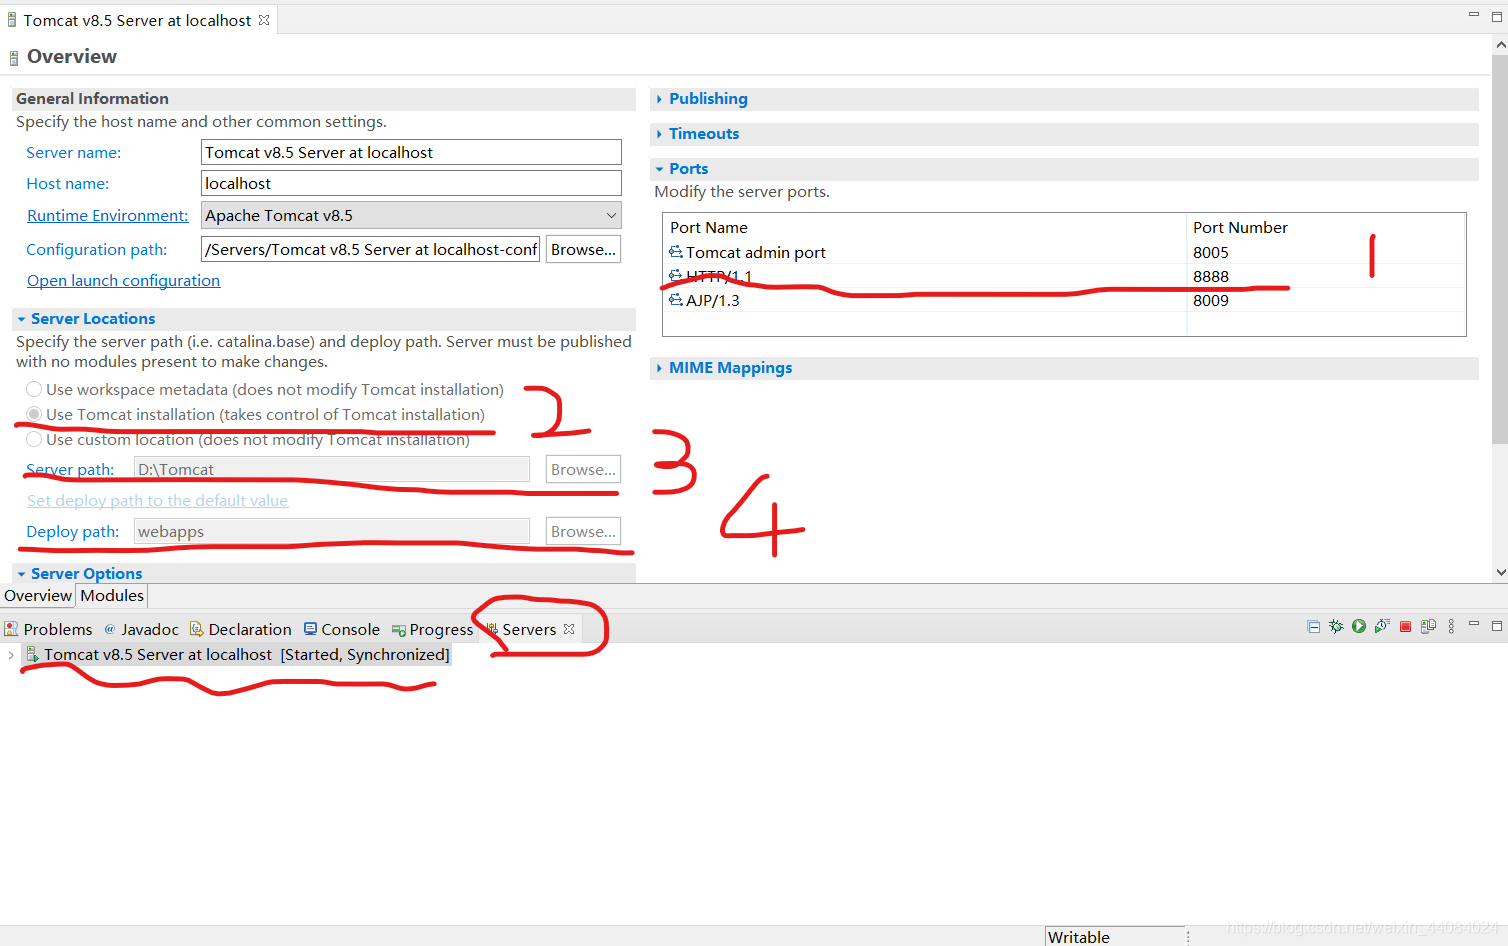Viewport: 1508px width, 946px height.
Task: Click the Port Name column header
Action: (x=924, y=227)
